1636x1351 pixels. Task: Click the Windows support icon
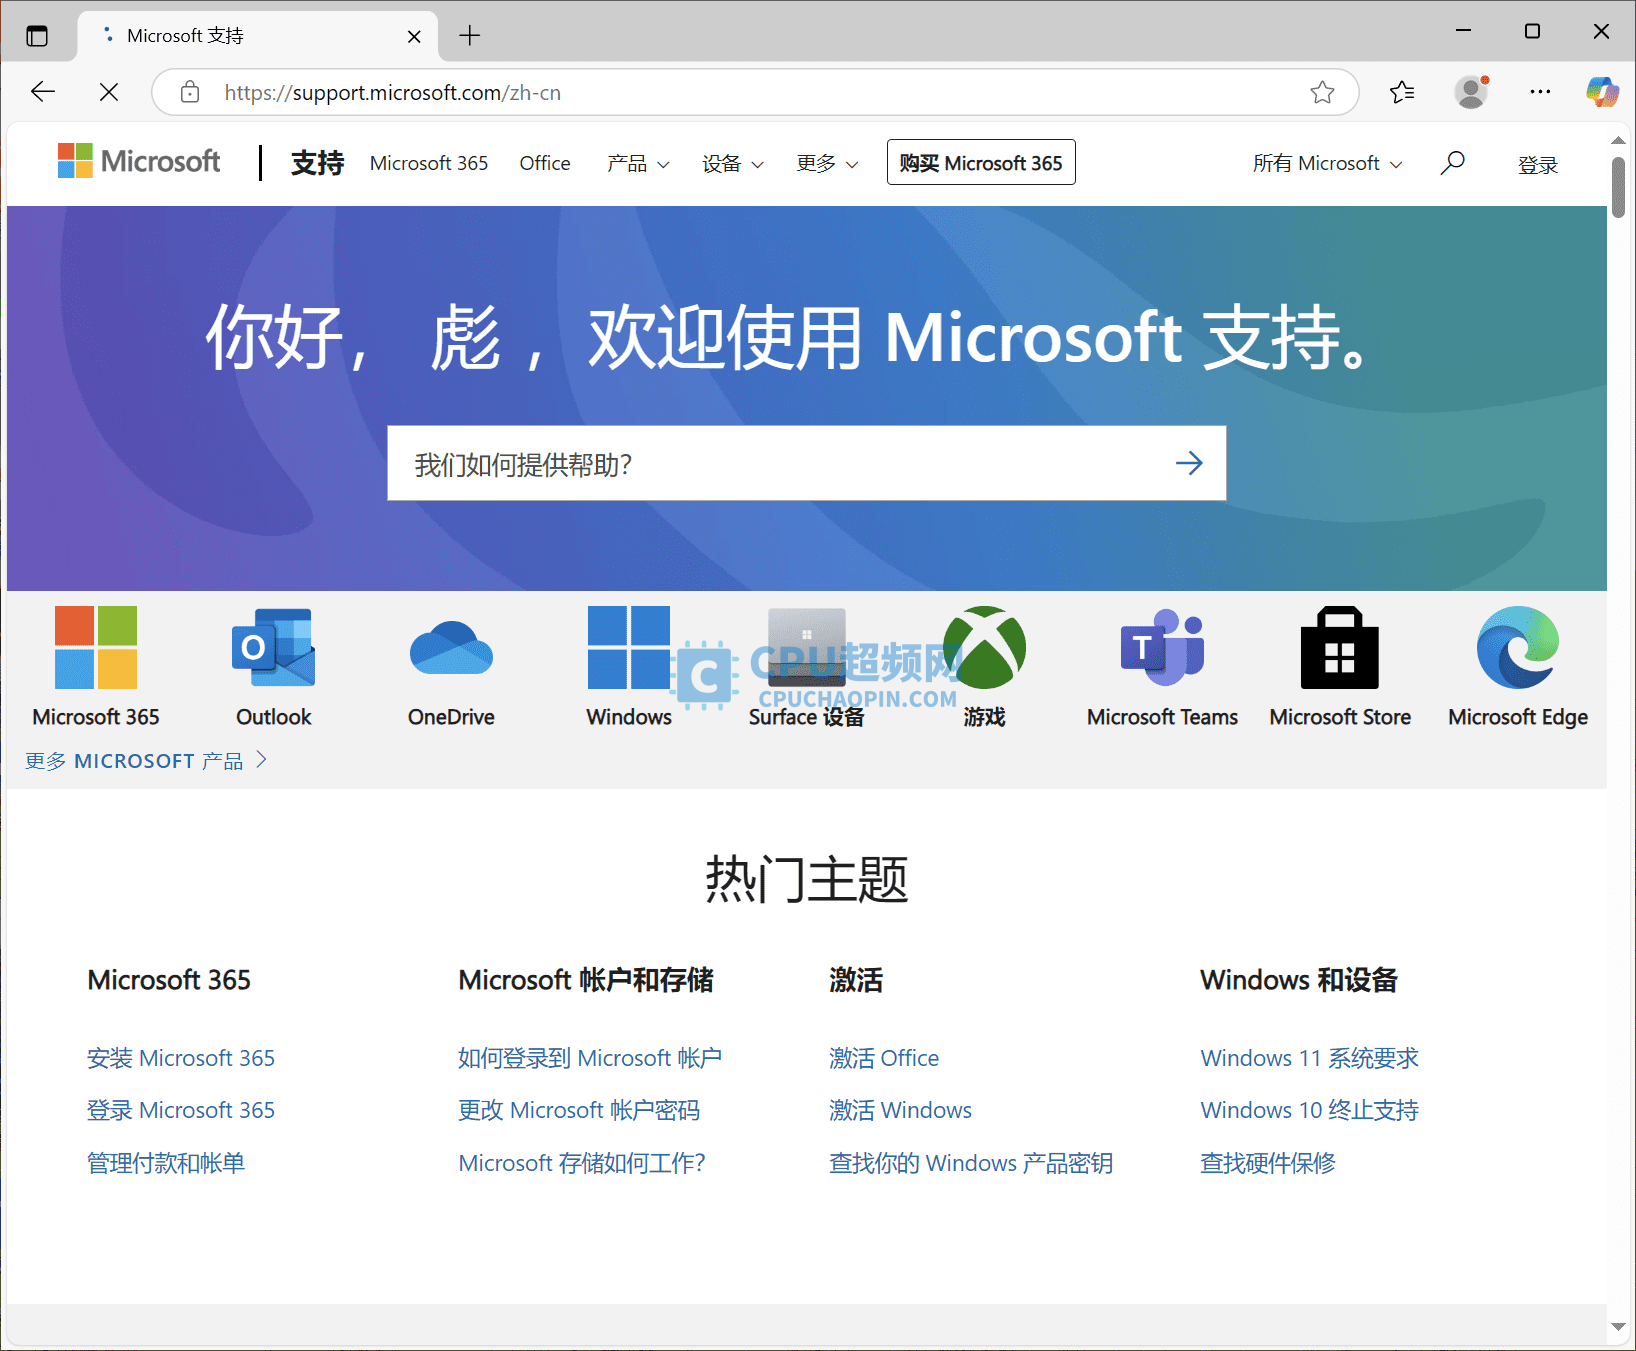[x=628, y=648]
